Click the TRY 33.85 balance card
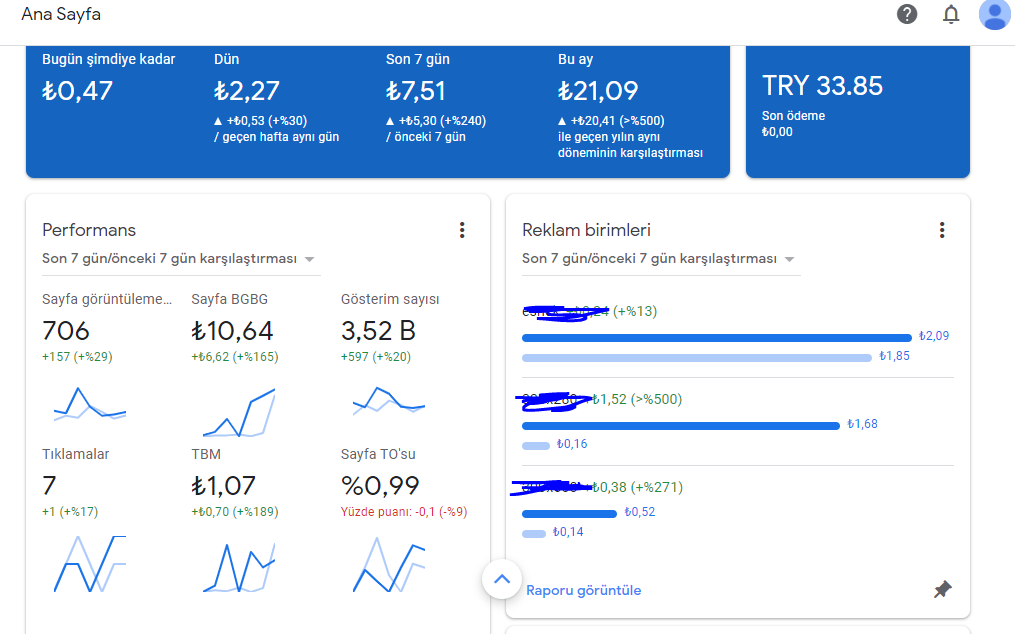Screen dimensions: 1015x634 pos(858,111)
